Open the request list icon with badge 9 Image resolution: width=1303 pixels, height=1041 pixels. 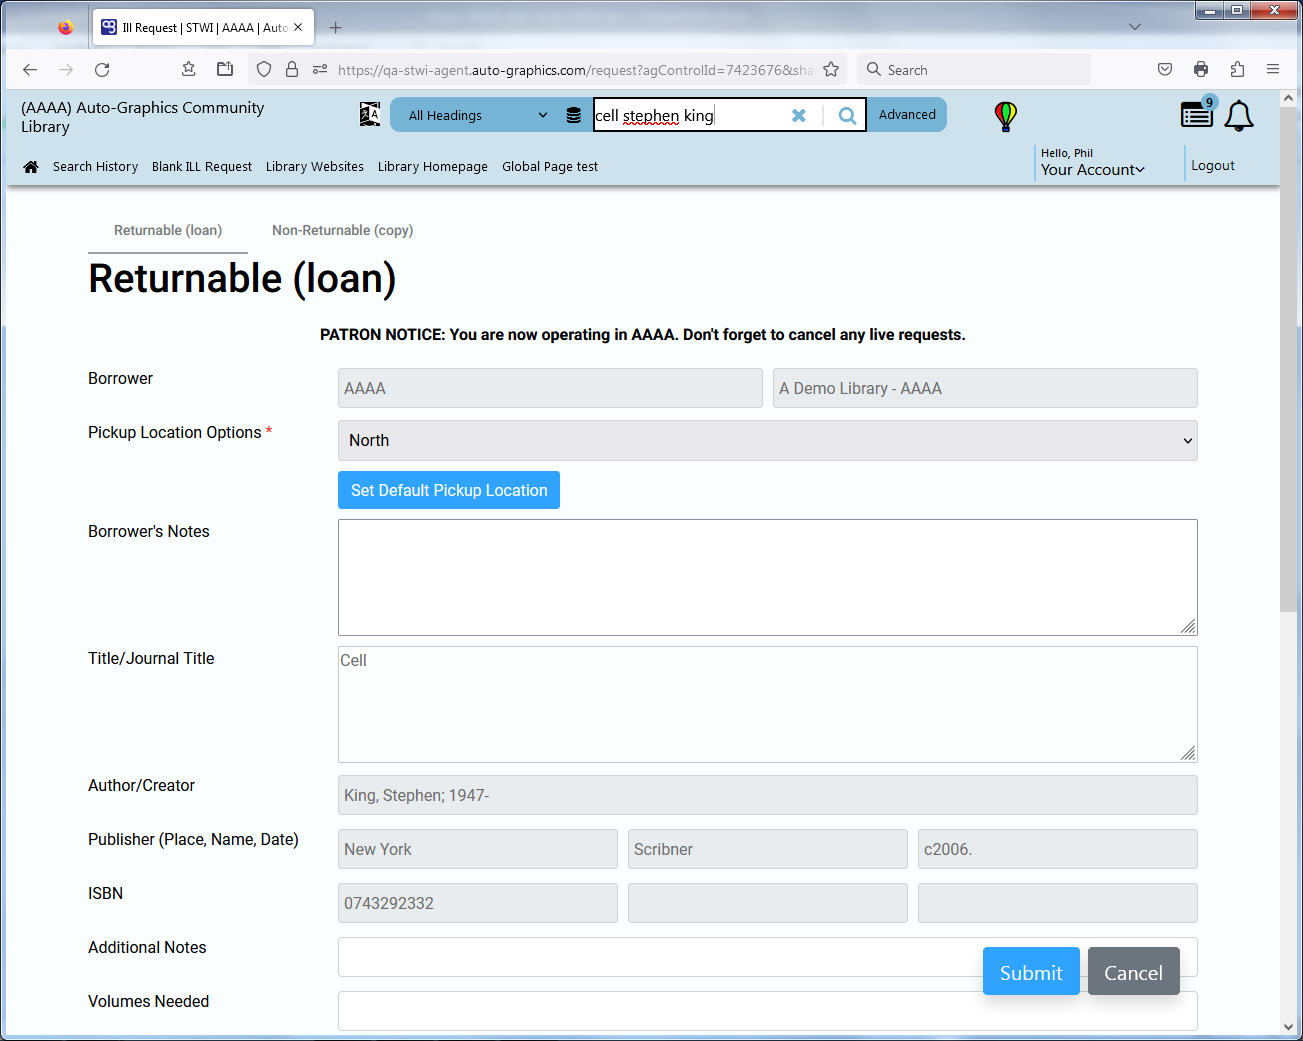point(1197,114)
